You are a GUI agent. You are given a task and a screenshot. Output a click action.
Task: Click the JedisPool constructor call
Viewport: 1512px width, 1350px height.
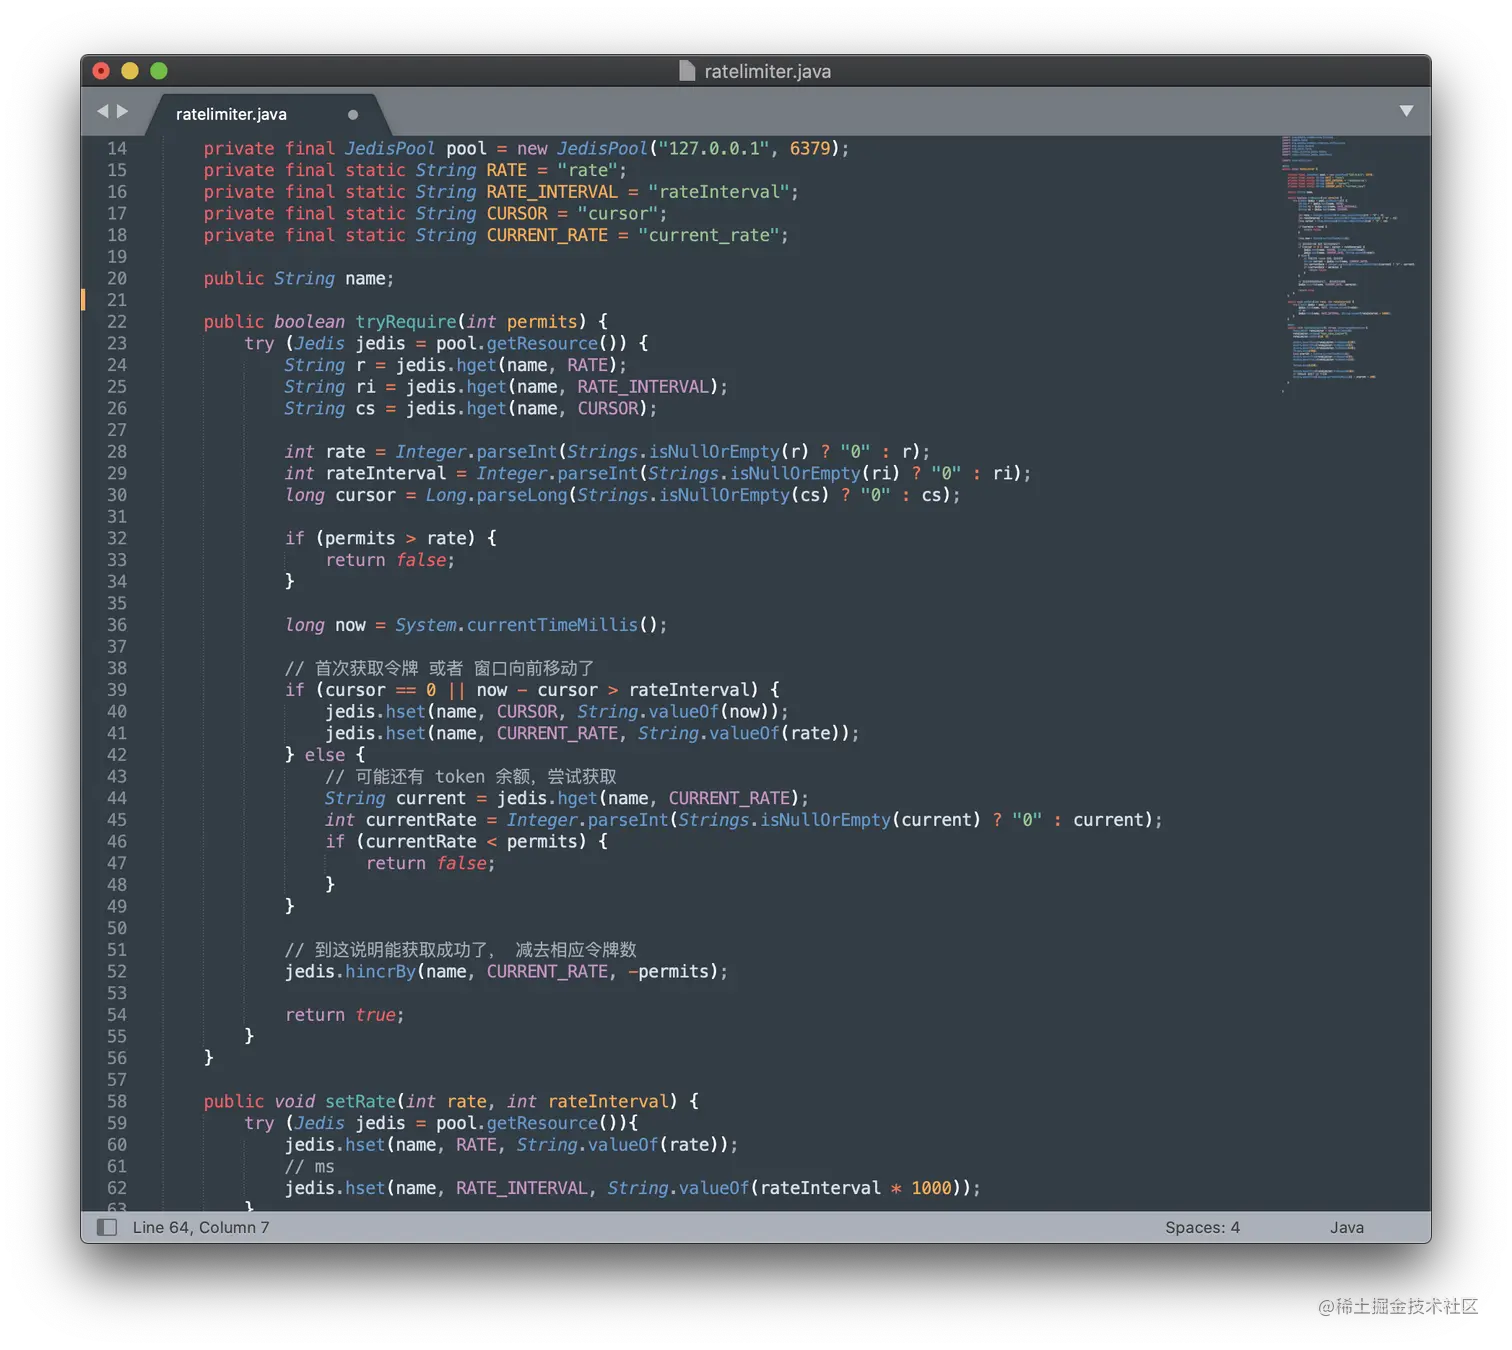[x=602, y=148]
